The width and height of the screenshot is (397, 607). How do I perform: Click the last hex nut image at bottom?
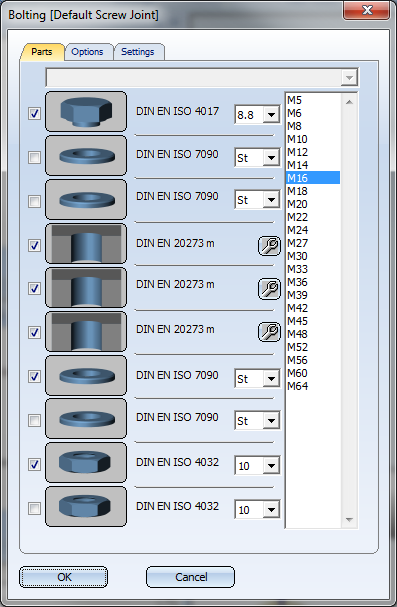click(86, 507)
